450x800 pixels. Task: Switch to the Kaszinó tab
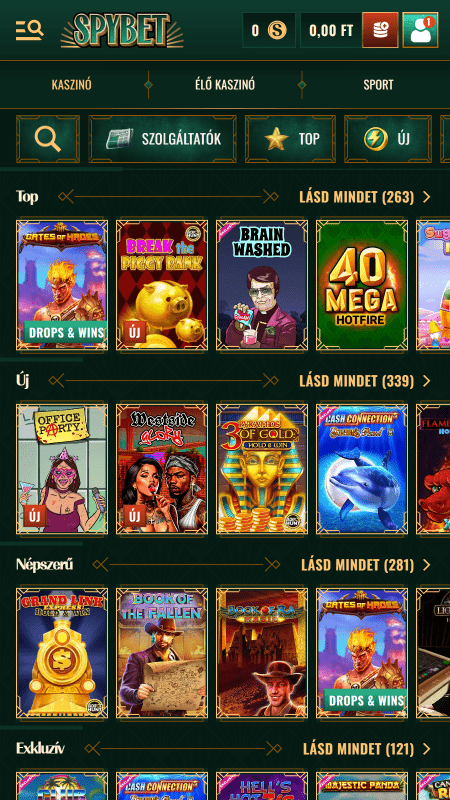coord(71,85)
